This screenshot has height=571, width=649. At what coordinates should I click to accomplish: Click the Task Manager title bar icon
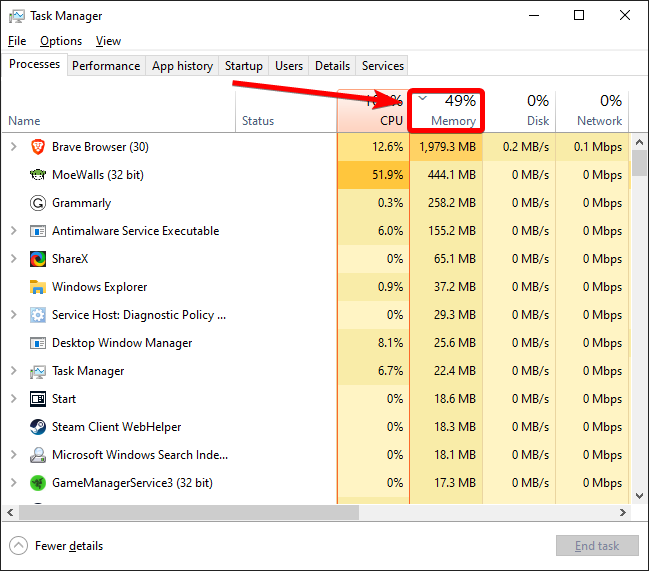coord(17,16)
